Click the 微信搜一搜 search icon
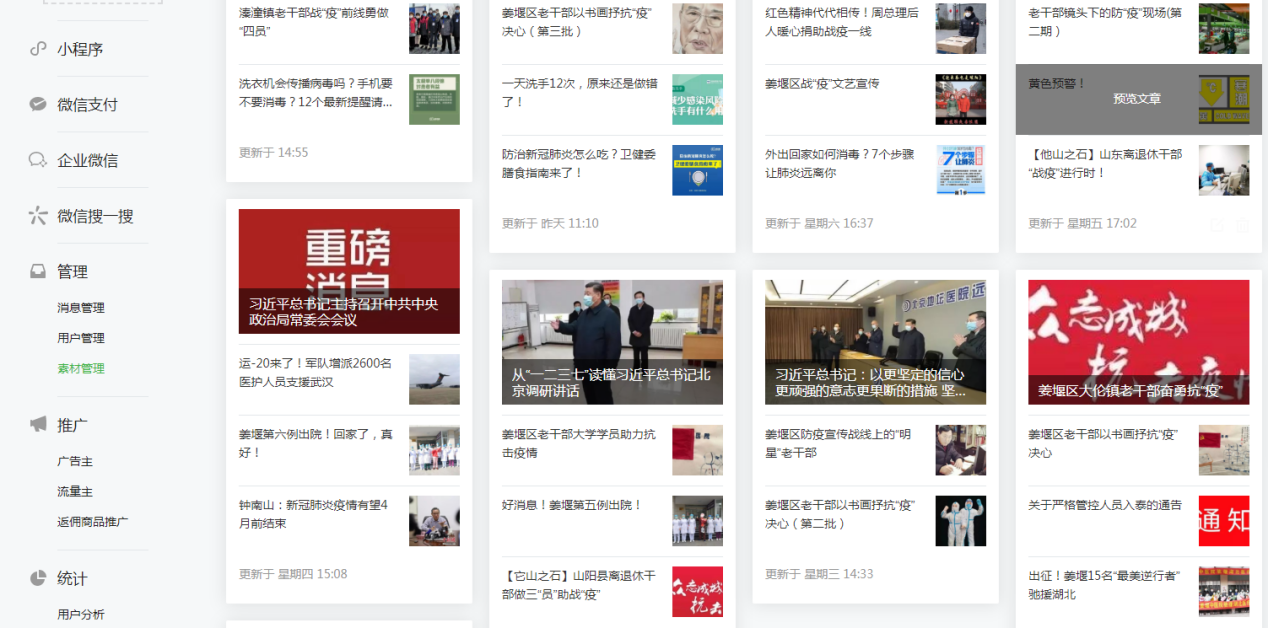 coord(38,216)
